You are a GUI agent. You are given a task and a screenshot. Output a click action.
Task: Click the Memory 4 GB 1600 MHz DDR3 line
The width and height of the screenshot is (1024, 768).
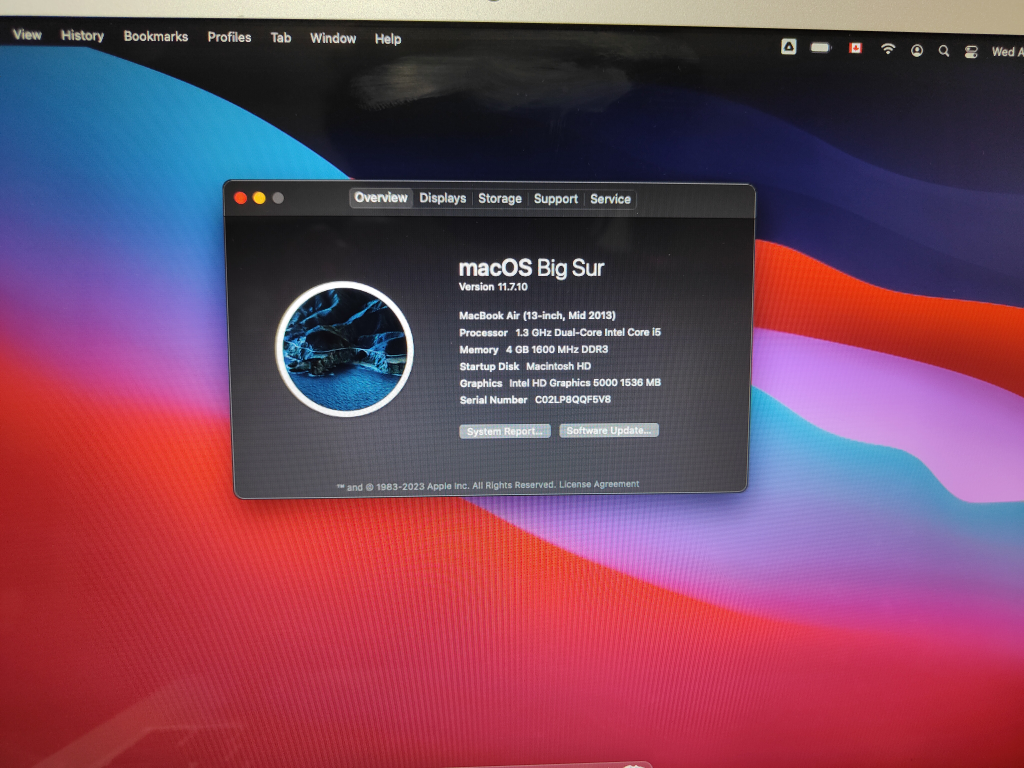coord(534,349)
